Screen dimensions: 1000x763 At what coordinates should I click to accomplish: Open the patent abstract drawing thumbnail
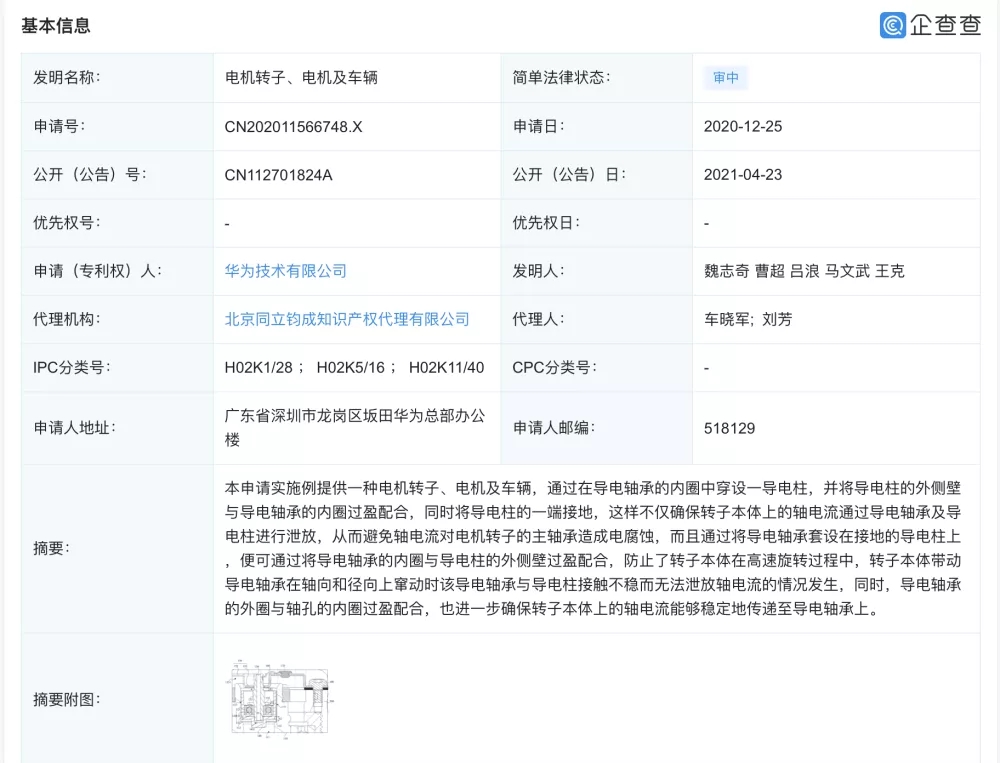pyautogui.click(x=281, y=699)
